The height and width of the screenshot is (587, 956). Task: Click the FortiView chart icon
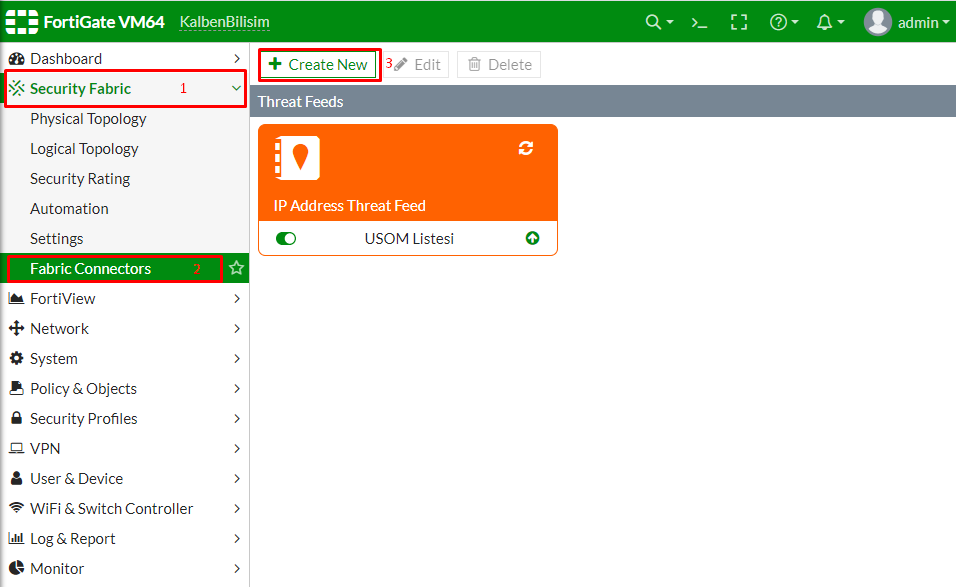(x=16, y=299)
